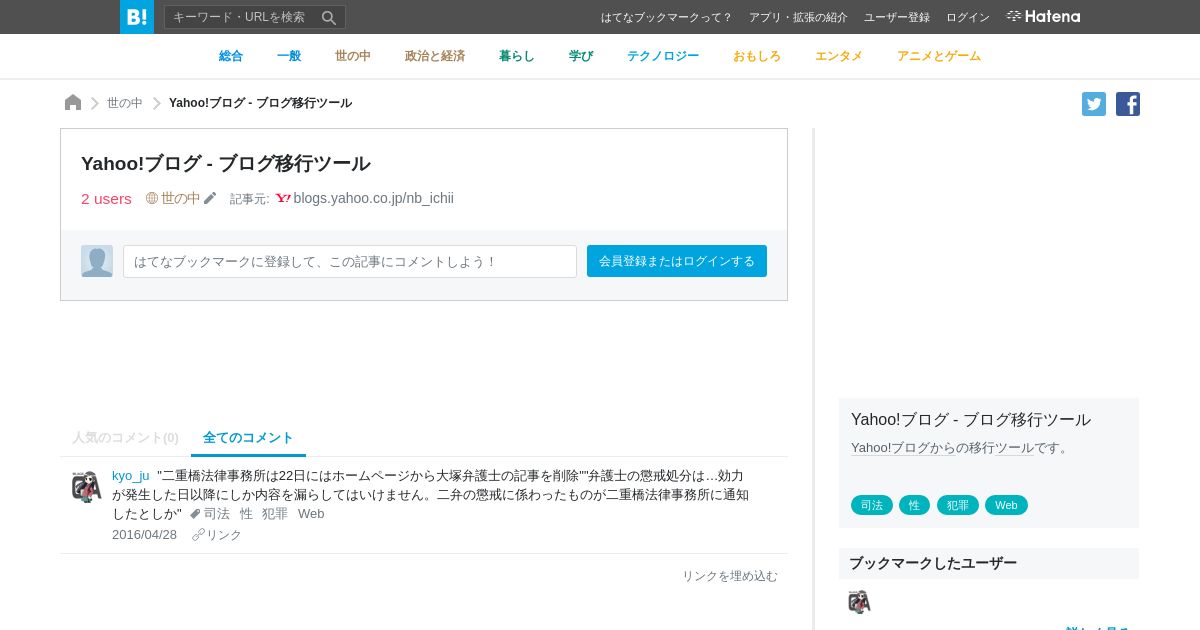
Task: Click ログイン link in header
Action: [968, 17]
